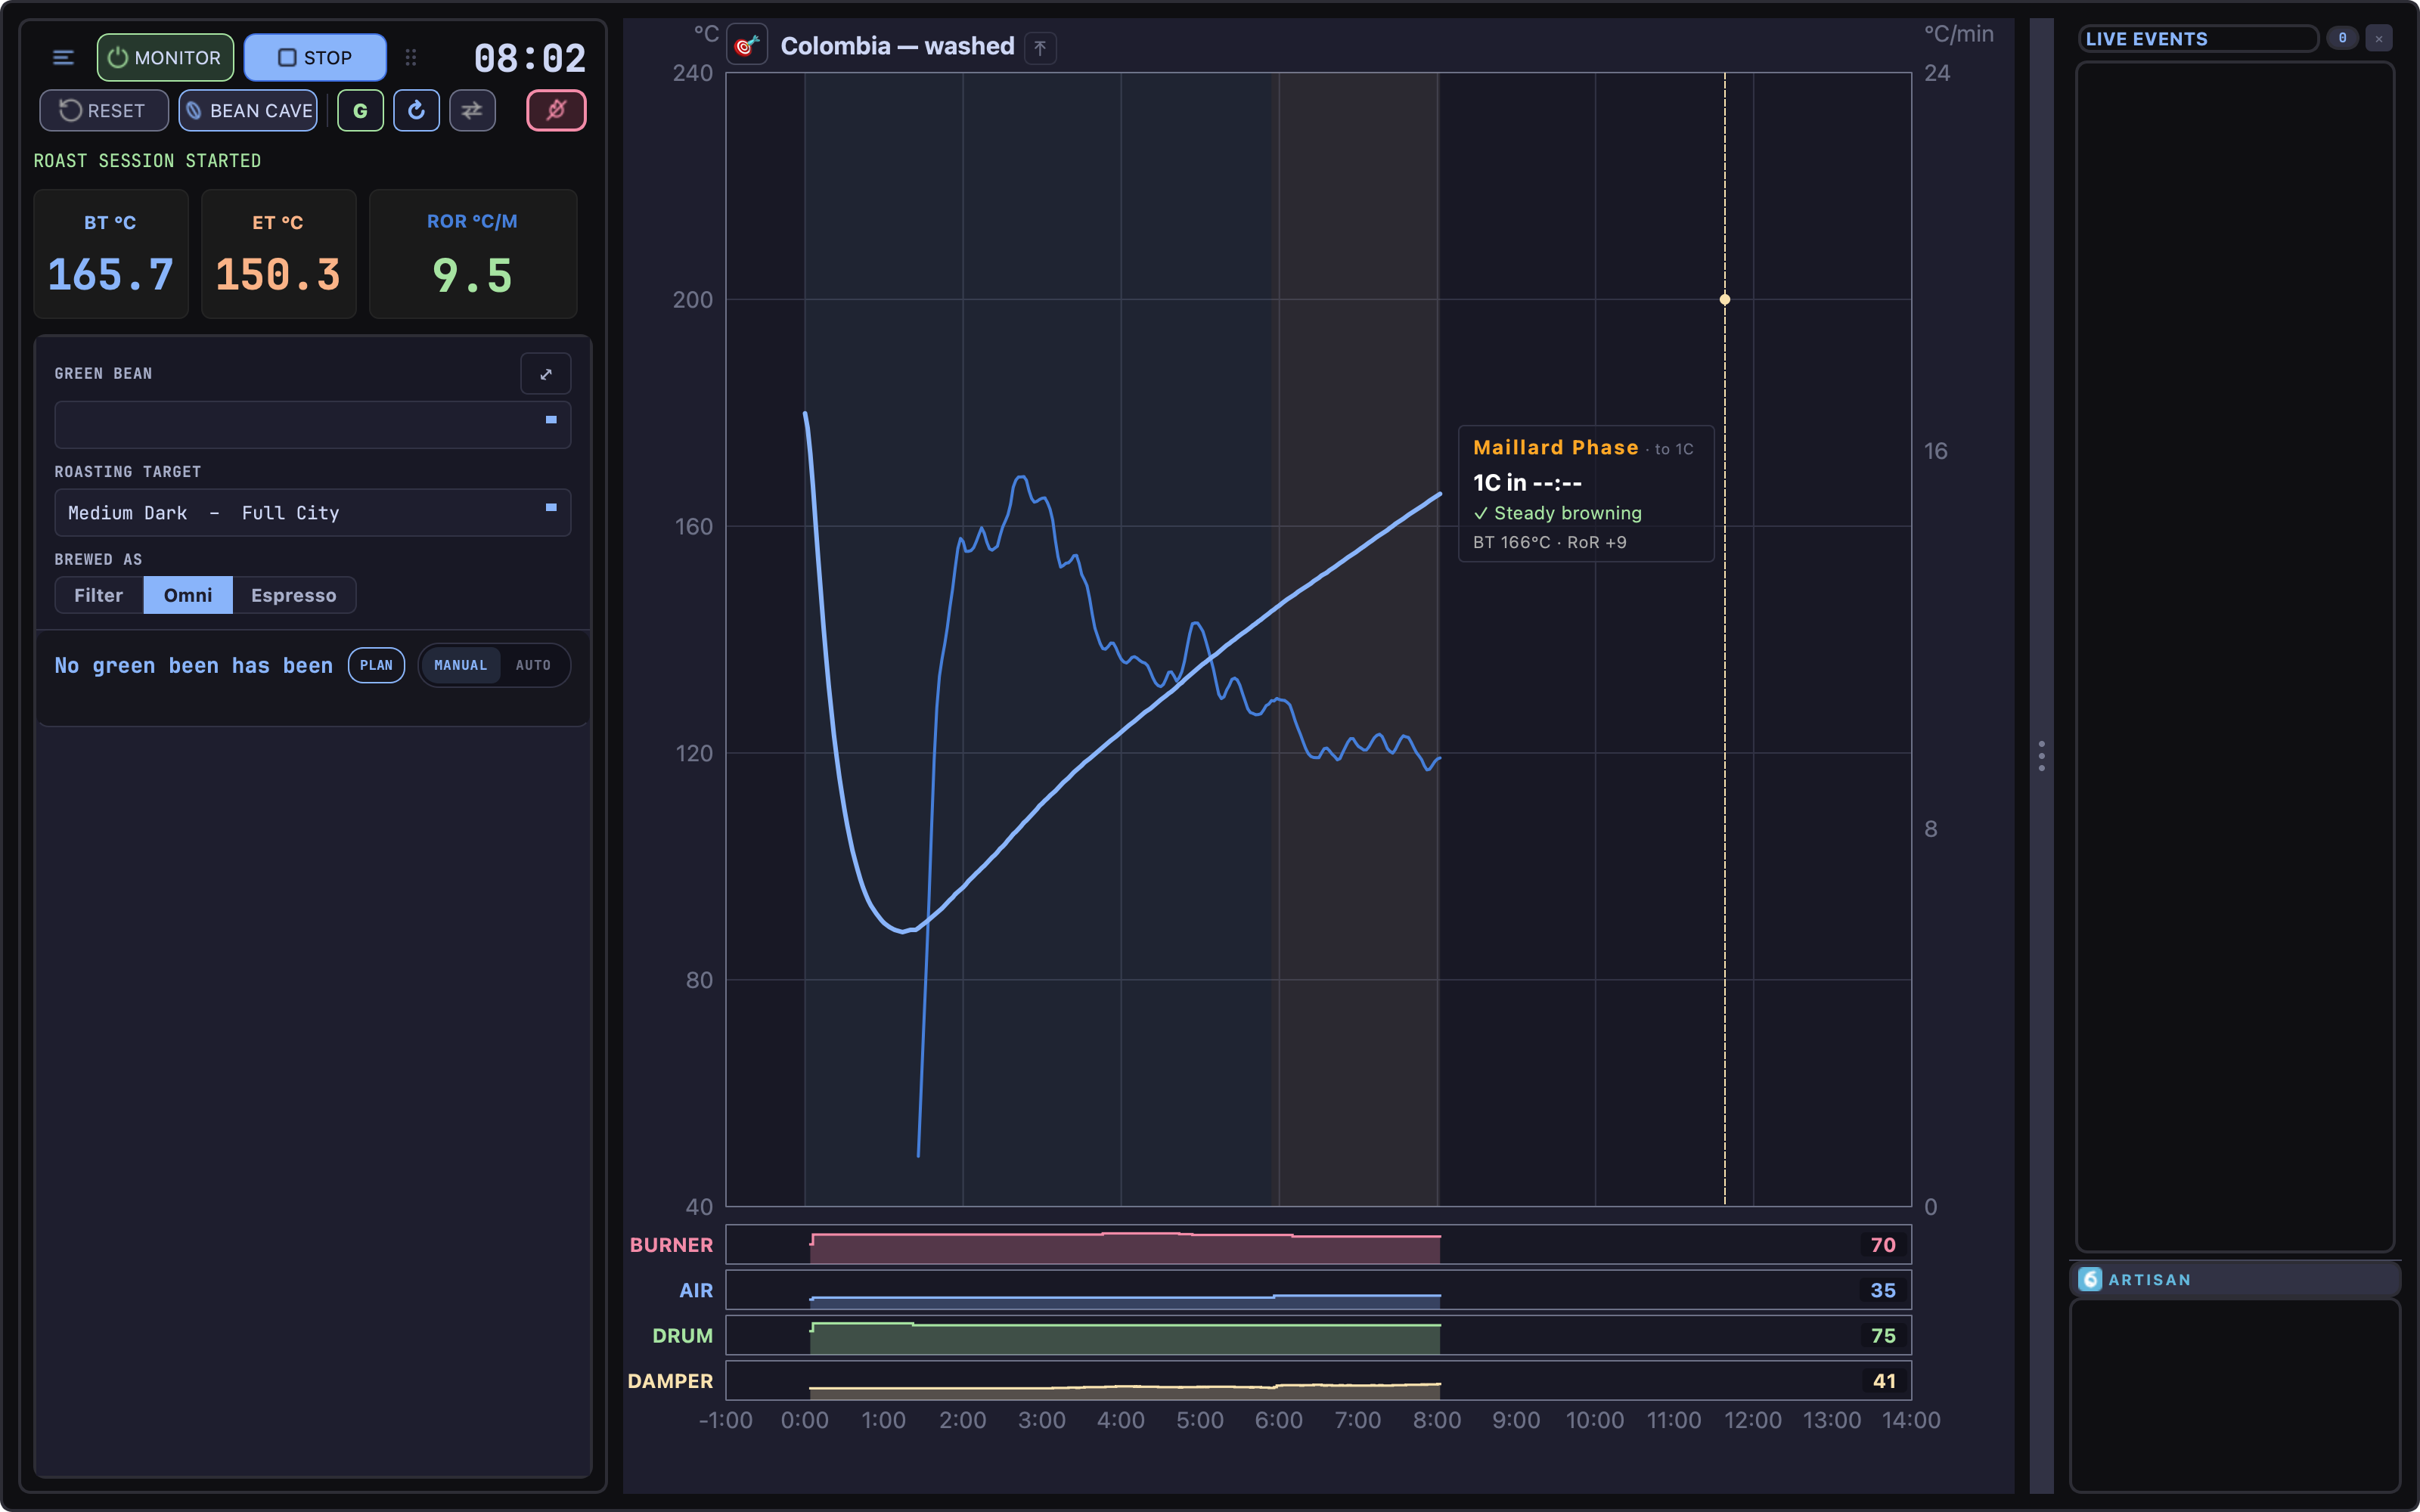Click the BURNER value 70
This screenshot has height=1512, width=2420.
(x=1883, y=1245)
